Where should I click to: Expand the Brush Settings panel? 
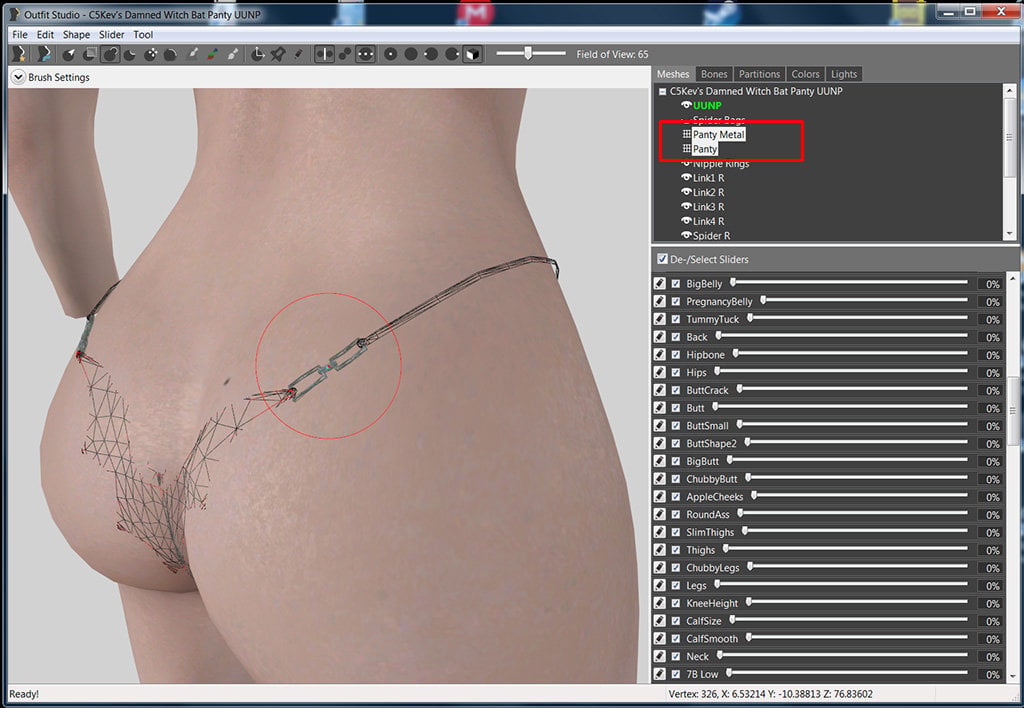(x=18, y=77)
